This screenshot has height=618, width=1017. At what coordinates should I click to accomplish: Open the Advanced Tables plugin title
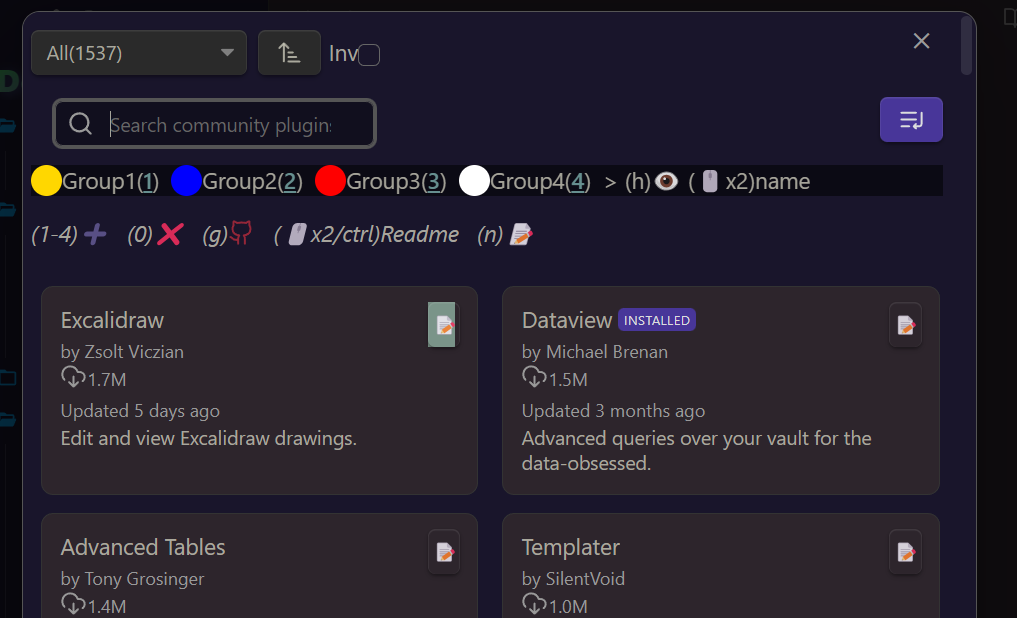[x=143, y=547]
